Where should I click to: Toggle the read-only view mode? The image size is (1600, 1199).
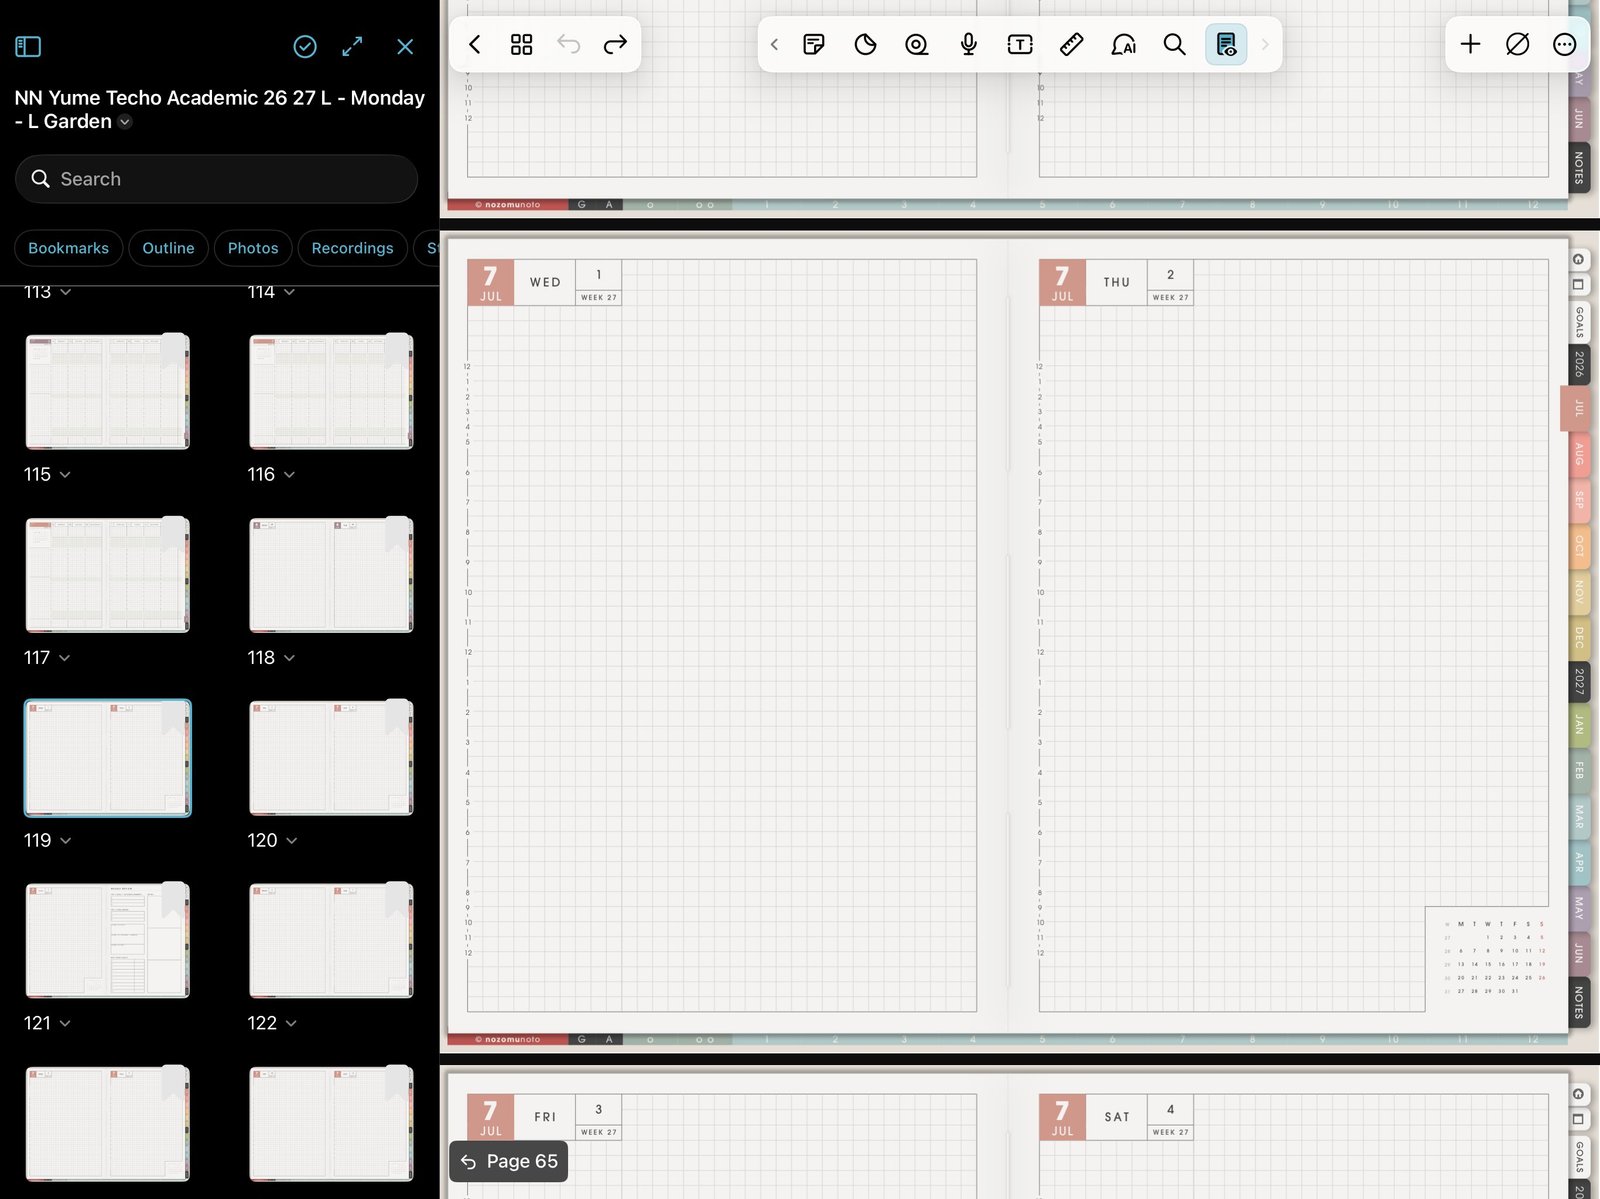pos(1226,45)
